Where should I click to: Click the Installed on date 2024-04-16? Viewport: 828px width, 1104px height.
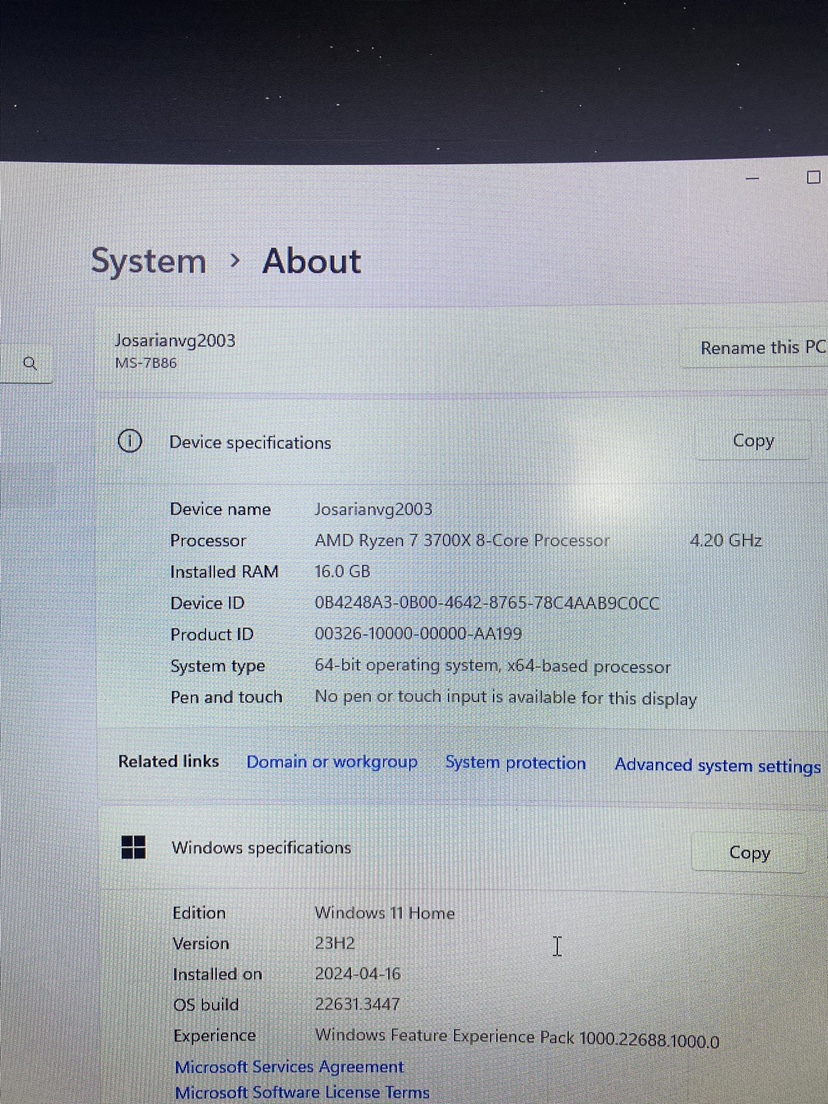(x=358, y=974)
